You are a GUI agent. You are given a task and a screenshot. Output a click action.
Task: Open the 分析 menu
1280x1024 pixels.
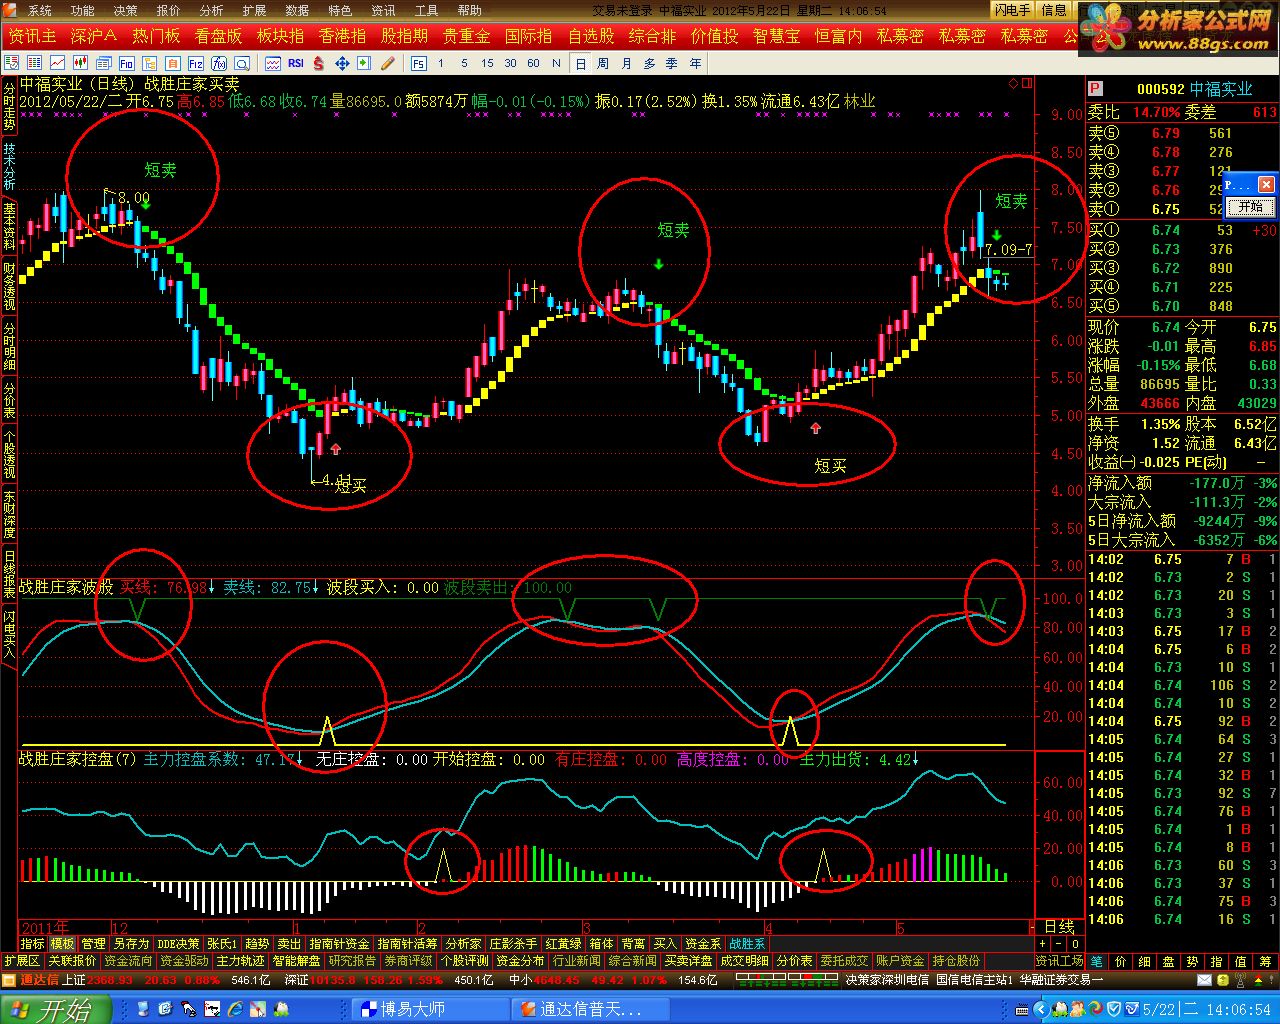tap(211, 10)
